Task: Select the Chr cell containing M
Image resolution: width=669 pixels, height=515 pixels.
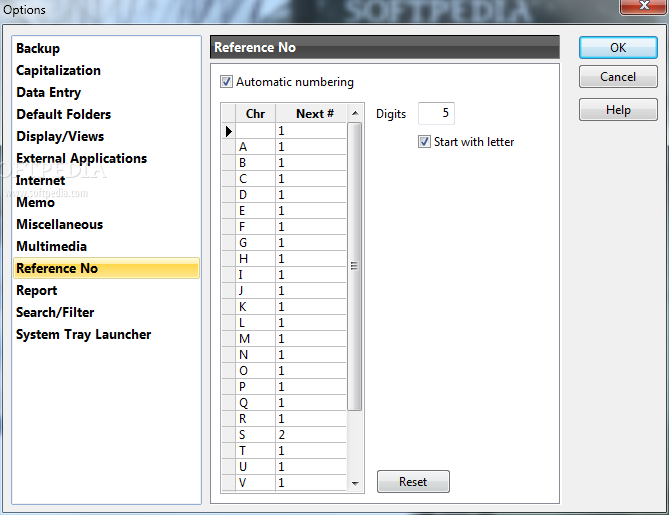Action: pos(255,339)
